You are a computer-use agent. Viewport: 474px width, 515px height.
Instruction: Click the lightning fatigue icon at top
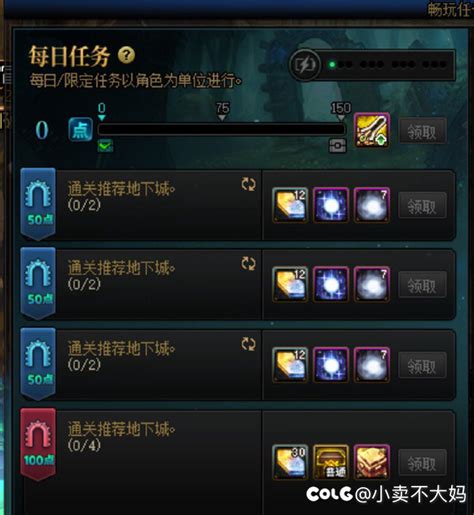[304, 65]
